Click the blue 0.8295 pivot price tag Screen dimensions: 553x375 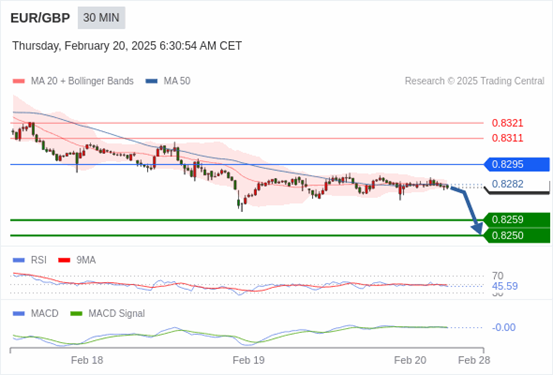tap(517, 164)
